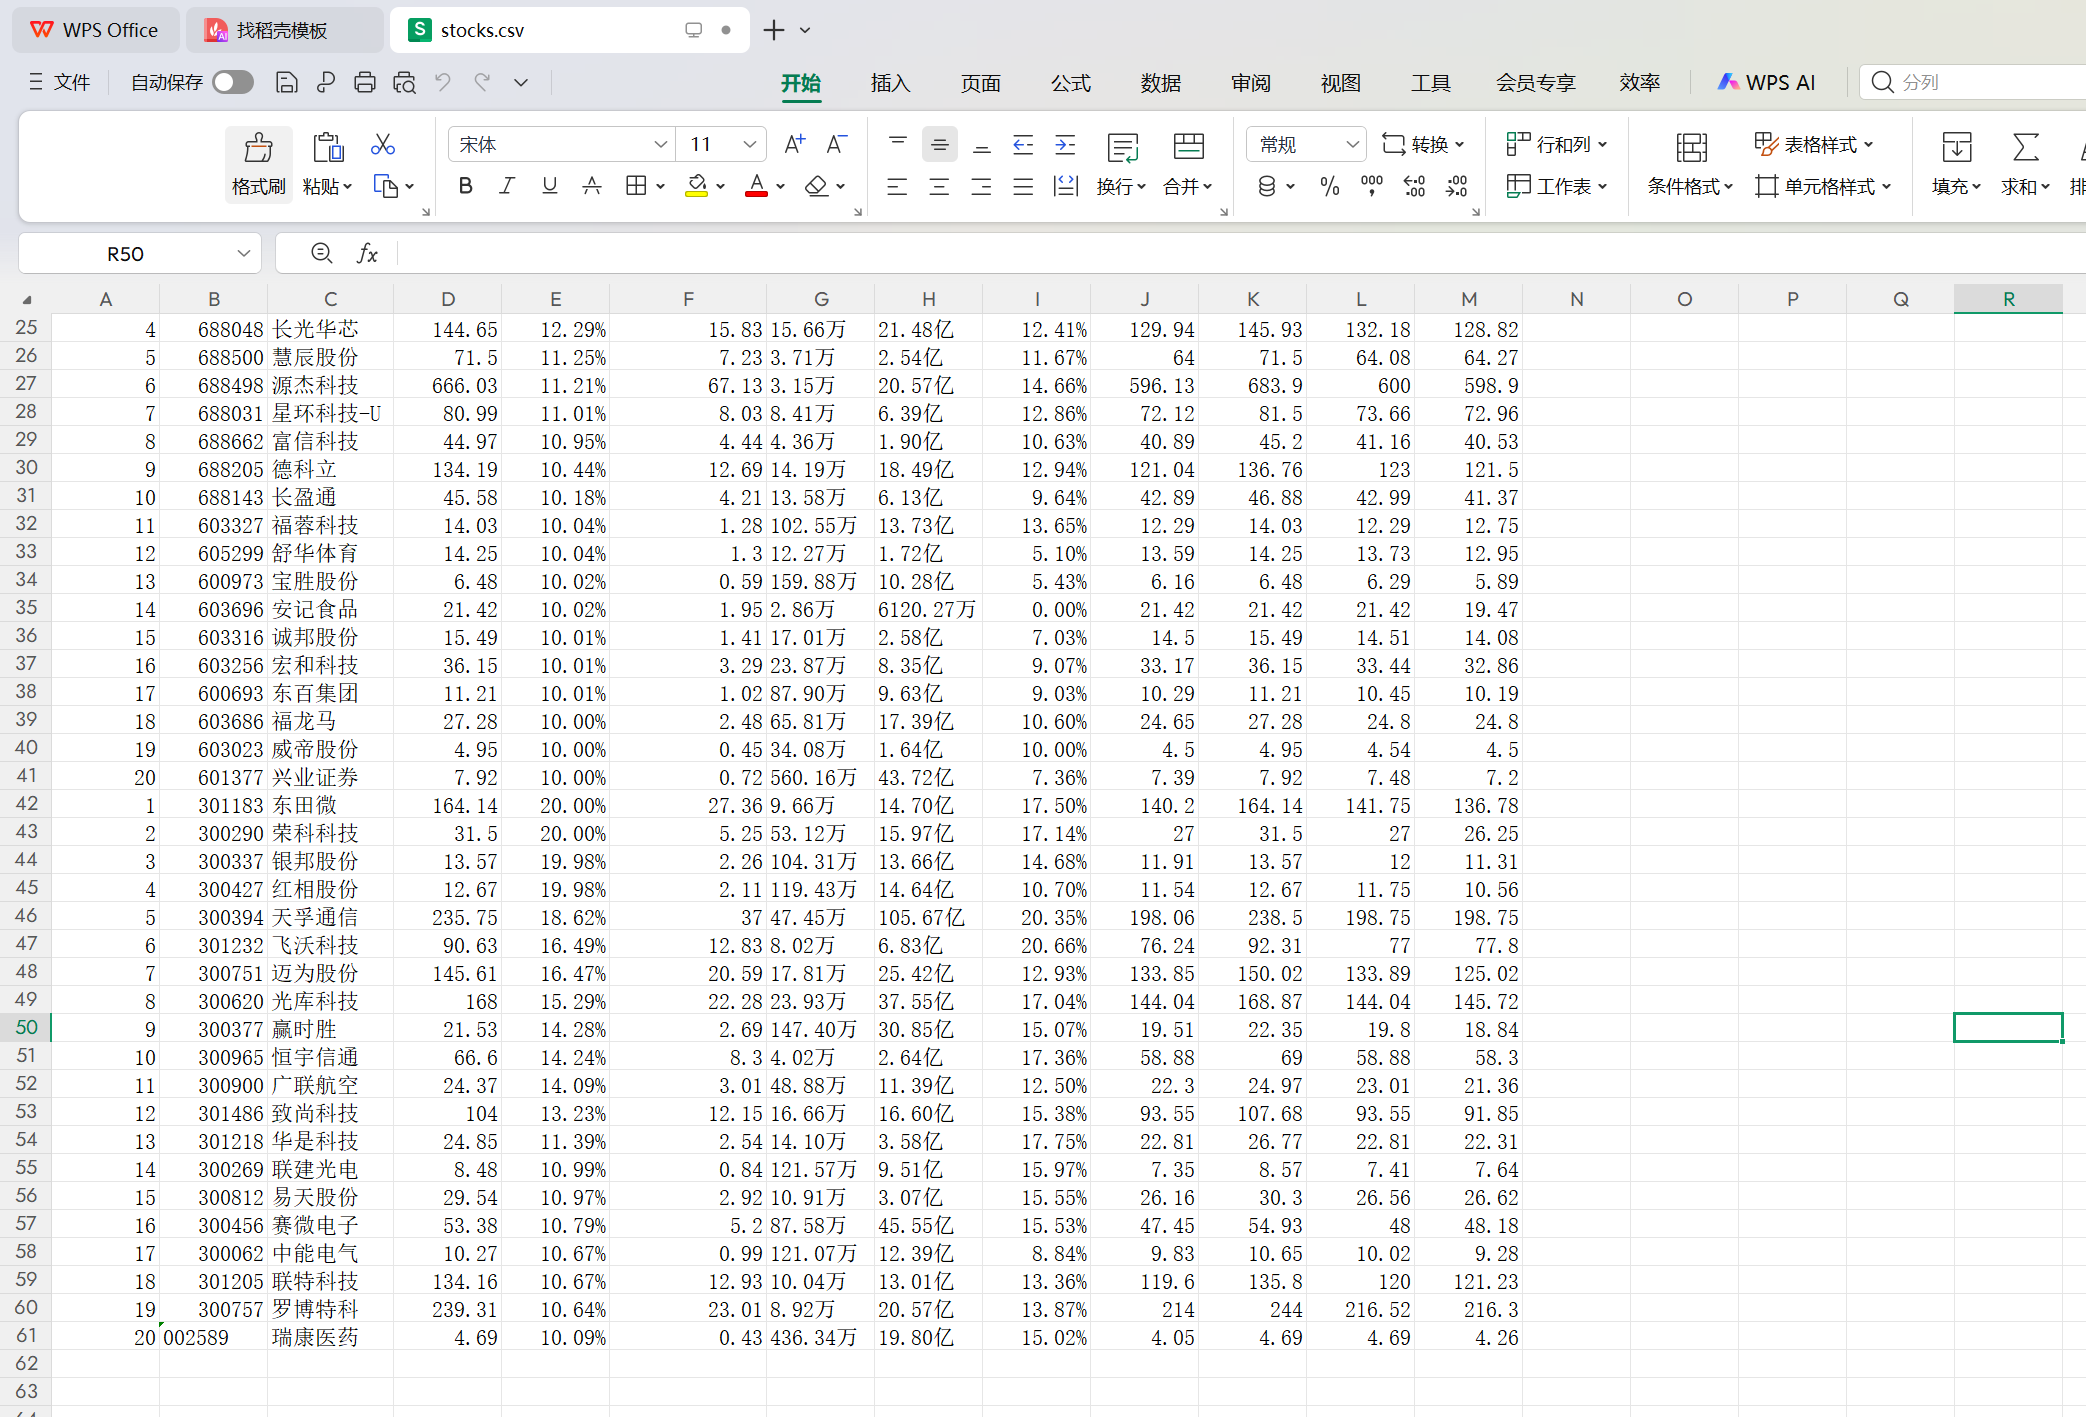
Task: Toggle italic formatting
Action: click(507, 186)
